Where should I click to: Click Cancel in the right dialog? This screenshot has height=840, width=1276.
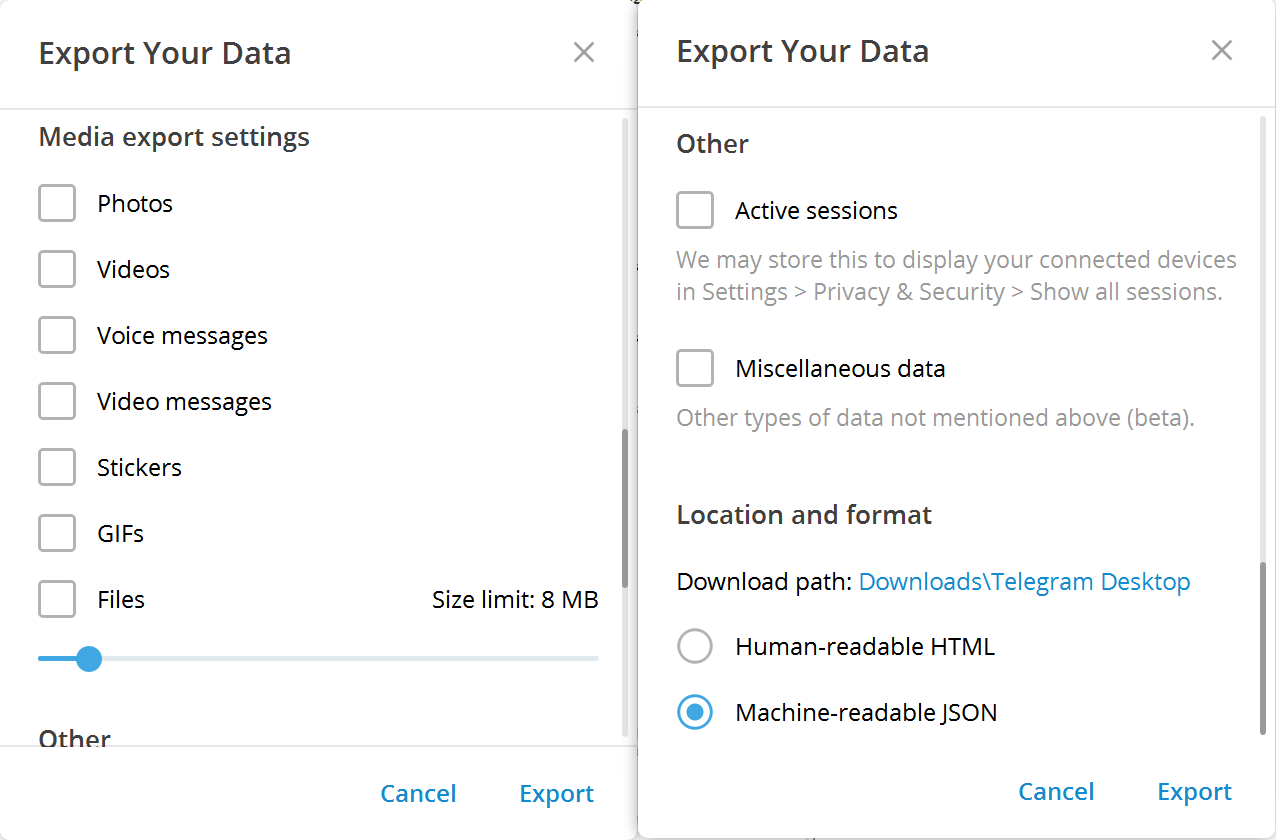click(1056, 792)
